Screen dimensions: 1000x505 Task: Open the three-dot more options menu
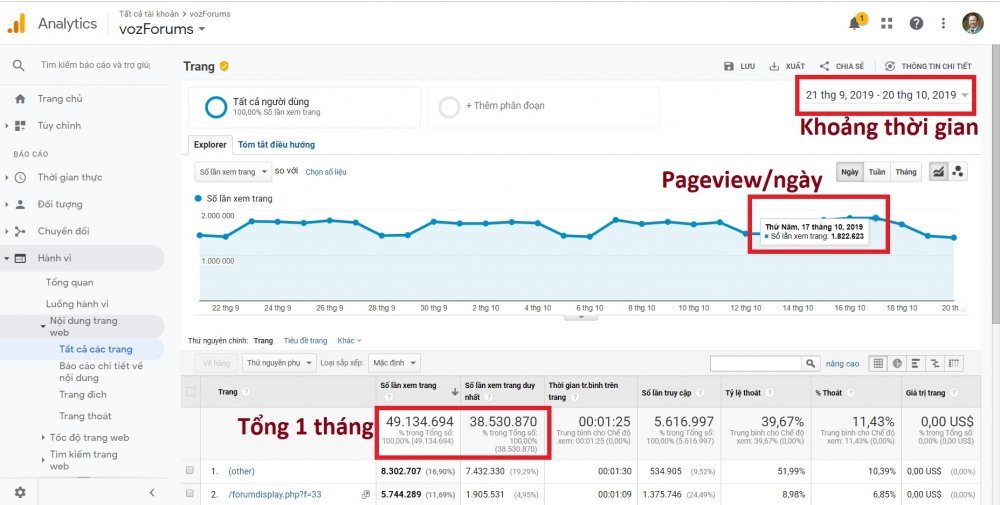coord(943,24)
